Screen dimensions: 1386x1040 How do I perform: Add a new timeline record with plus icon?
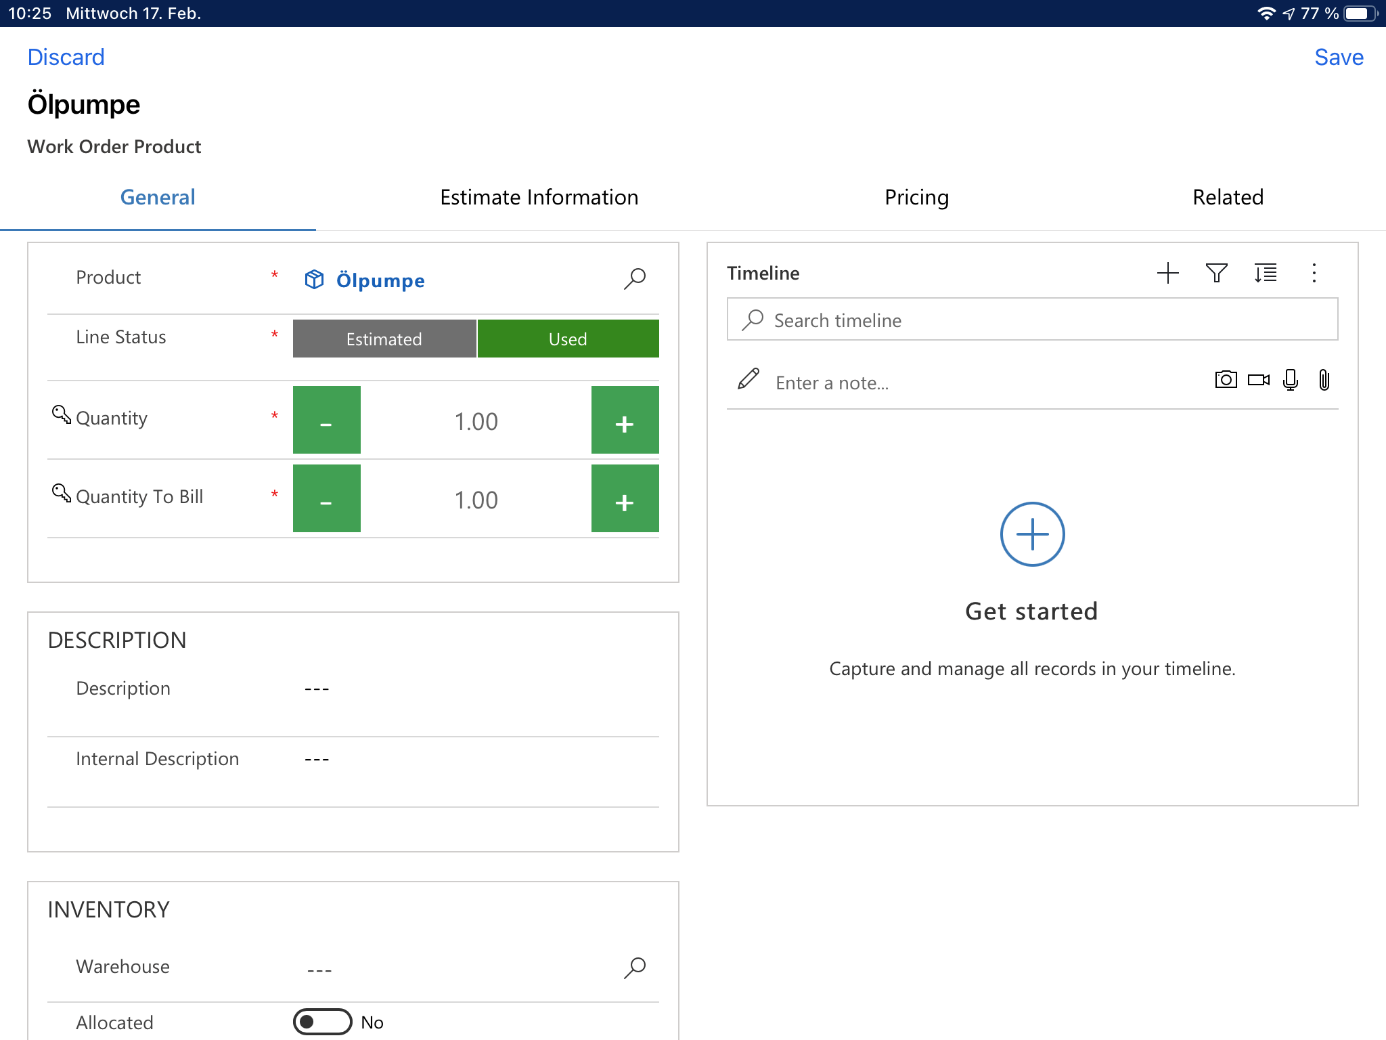1167,273
